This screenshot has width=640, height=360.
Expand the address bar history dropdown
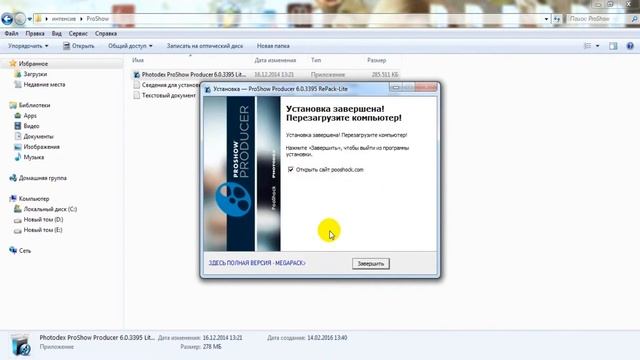[x=546, y=19]
